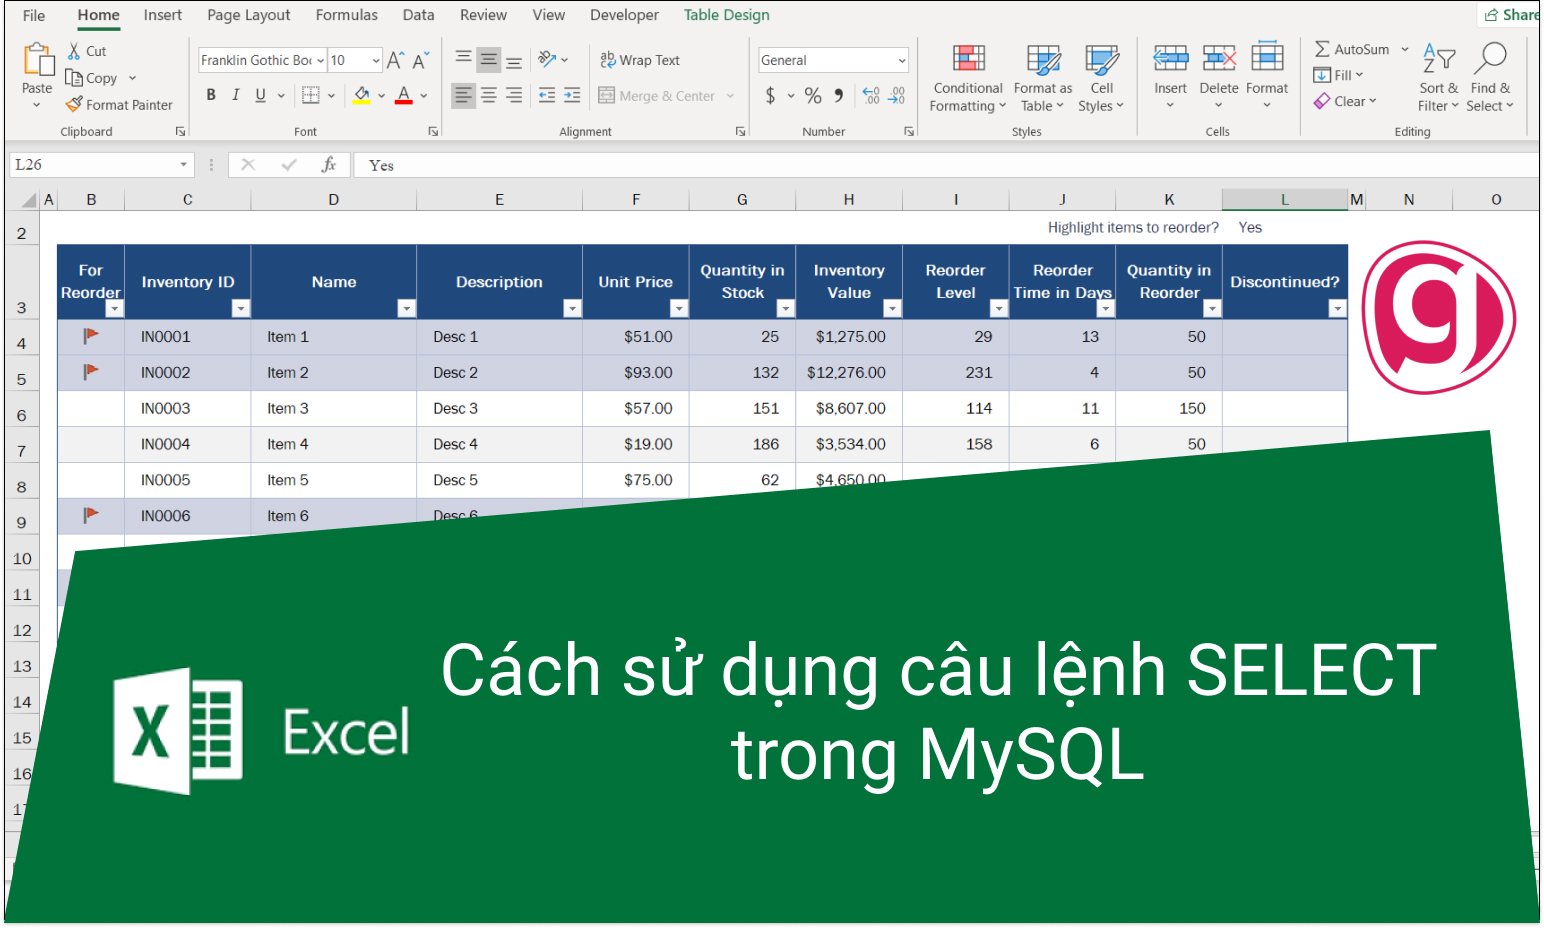This screenshot has height=928, width=1544.
Task: Click the Name Box showing L26
Action: coord(95,164)
